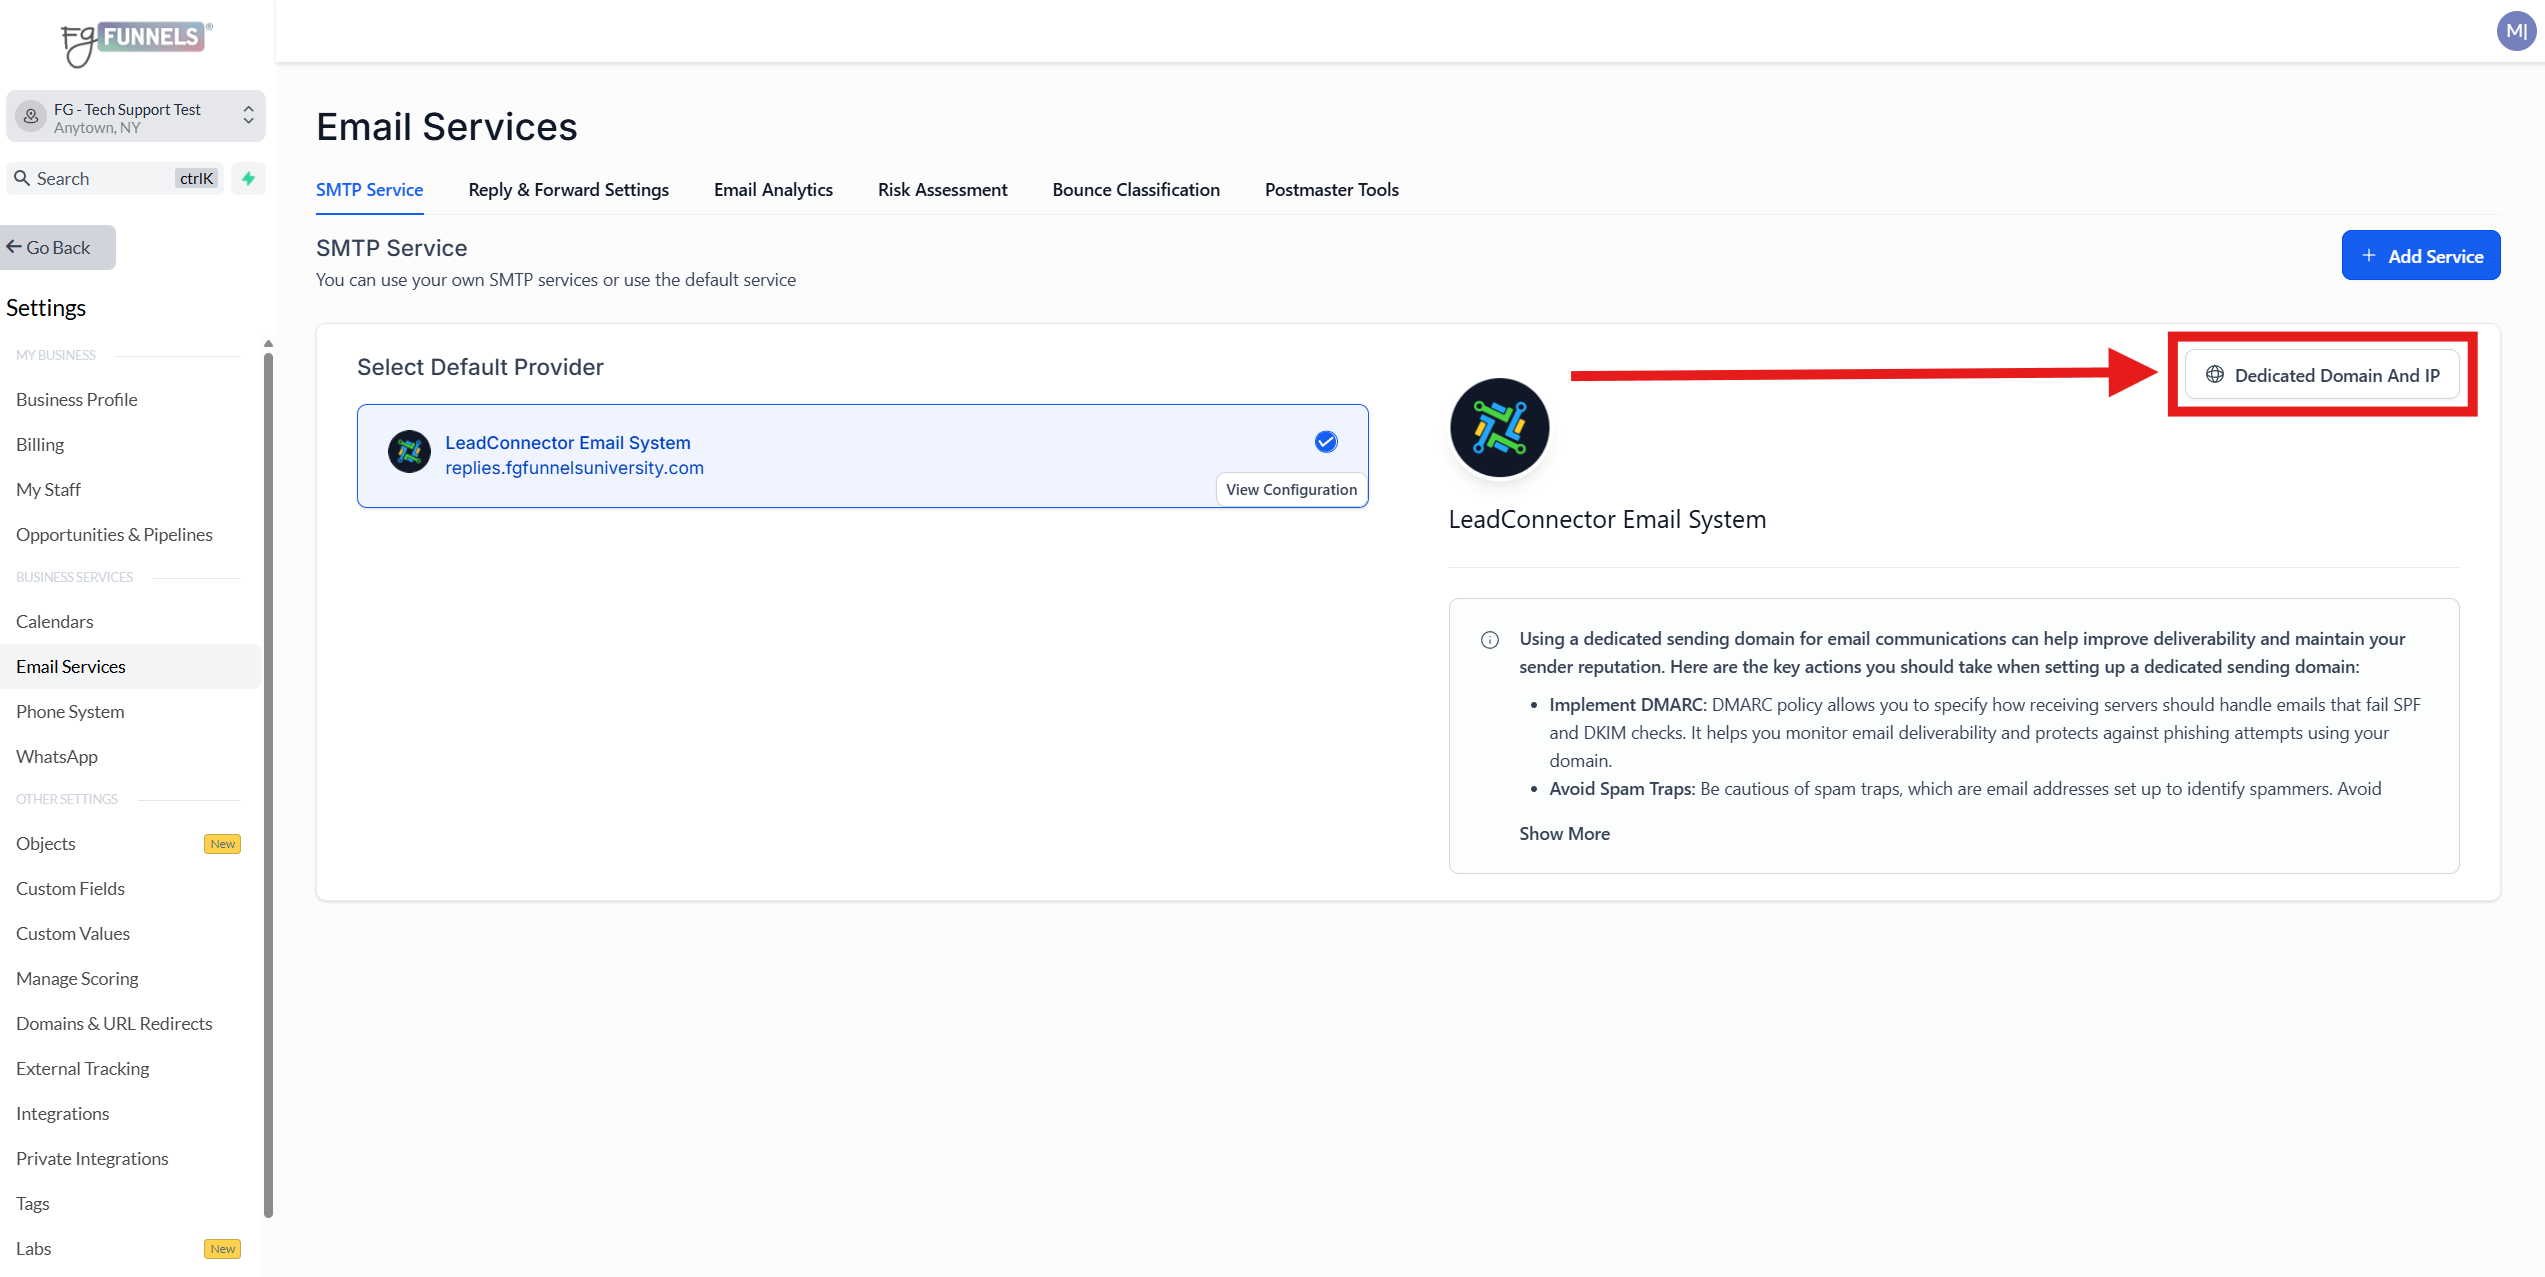Click the settings sidebar scrollbar
The width and height of the screenshot is (2545, 1277).
268,780
